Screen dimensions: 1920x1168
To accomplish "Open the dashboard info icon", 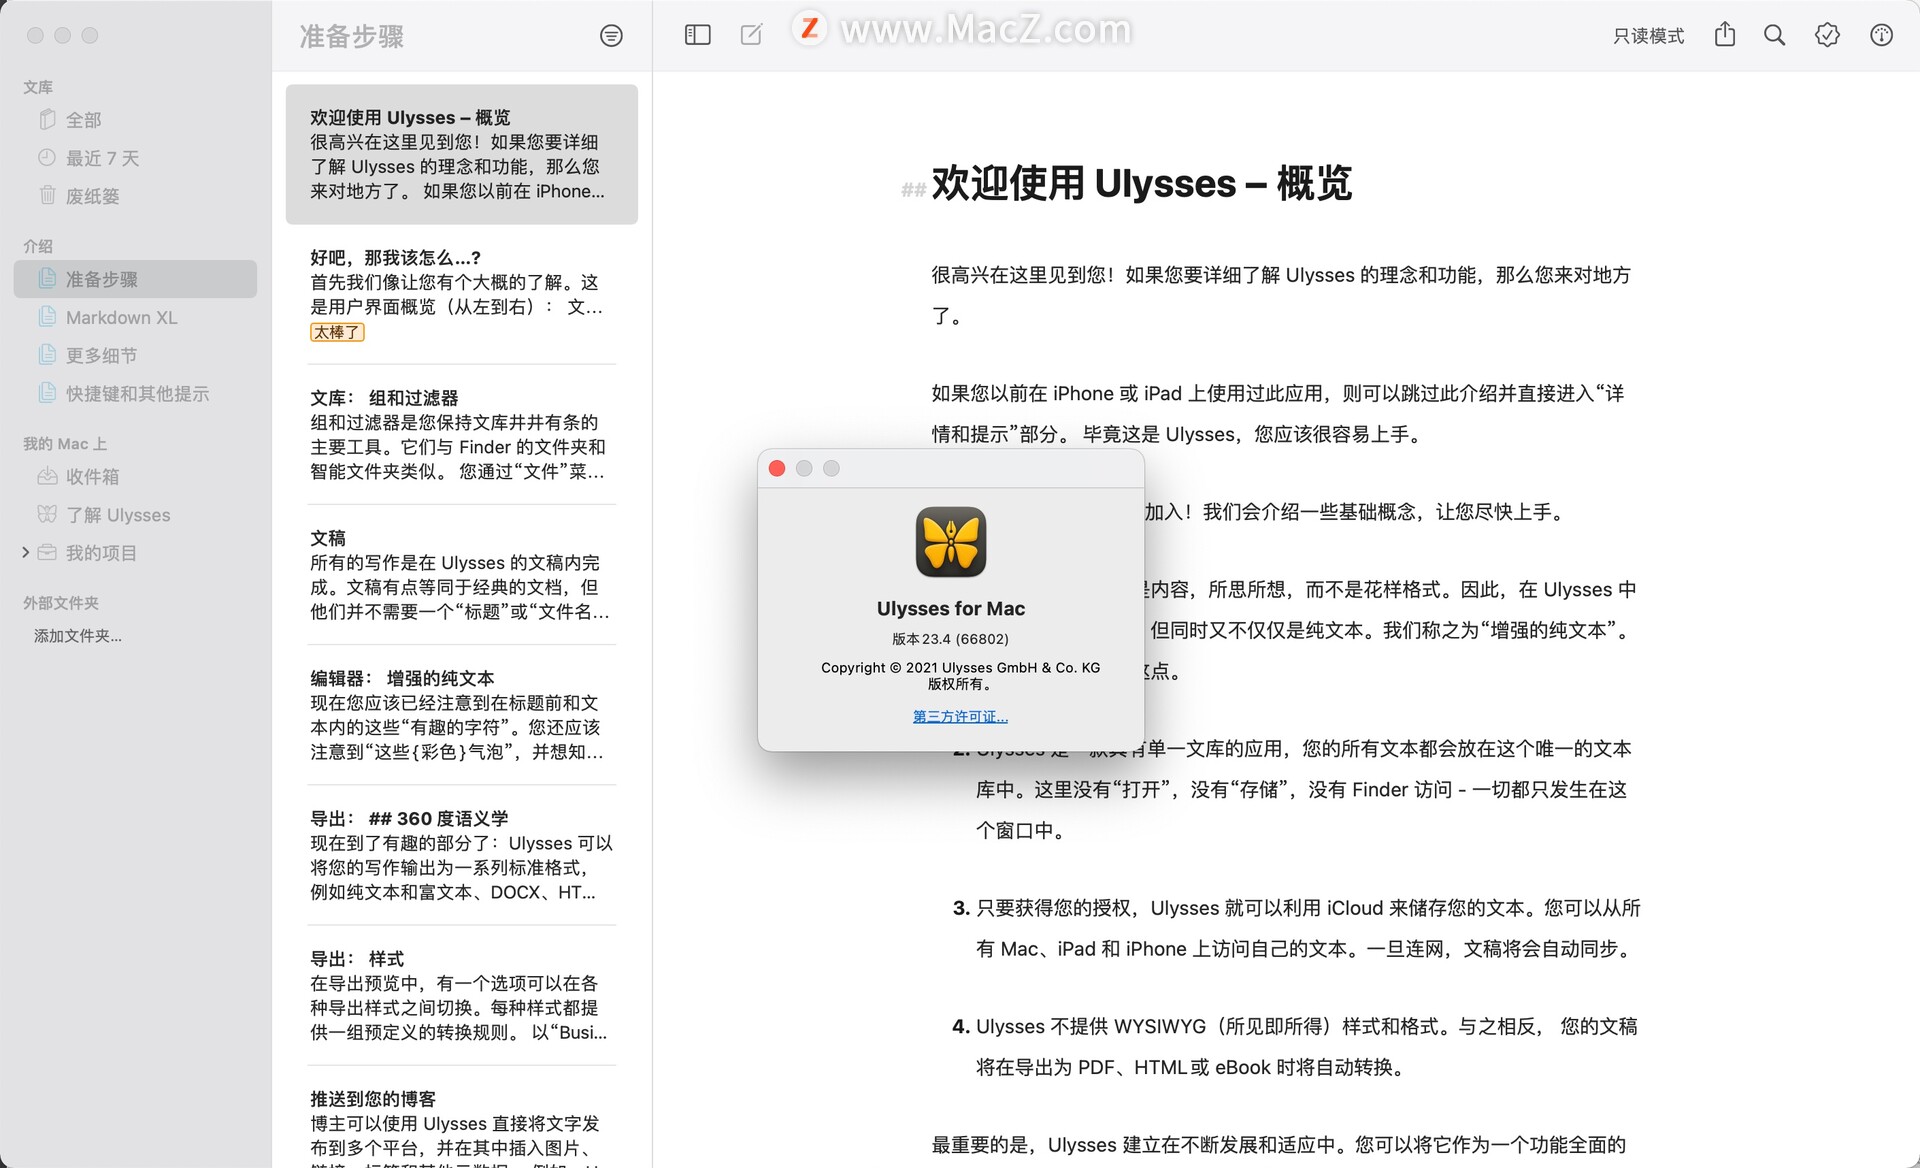I will (x=1881, y=35).
